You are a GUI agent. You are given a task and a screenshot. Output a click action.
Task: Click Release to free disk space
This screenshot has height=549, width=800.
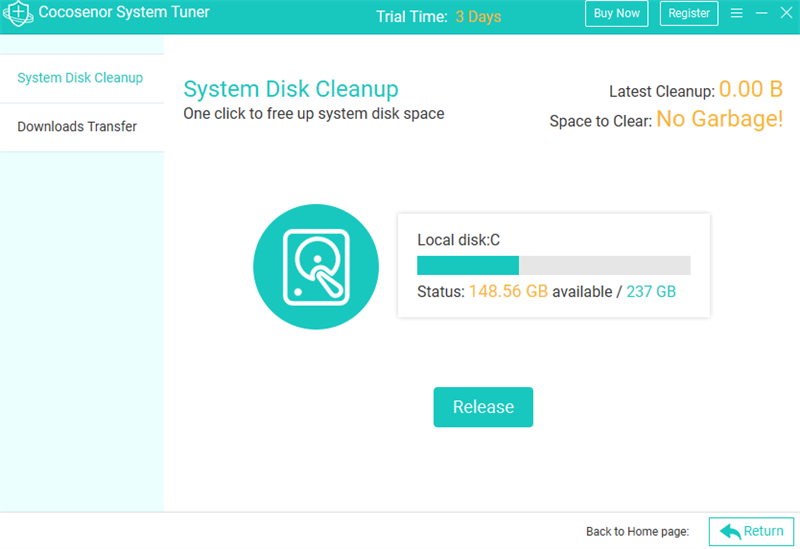pyautogui.click(x=483, y=407)
